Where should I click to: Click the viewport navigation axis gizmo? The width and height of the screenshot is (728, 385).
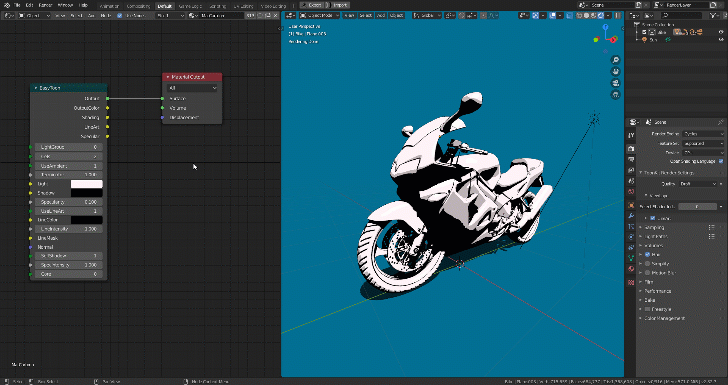(605, 36)
